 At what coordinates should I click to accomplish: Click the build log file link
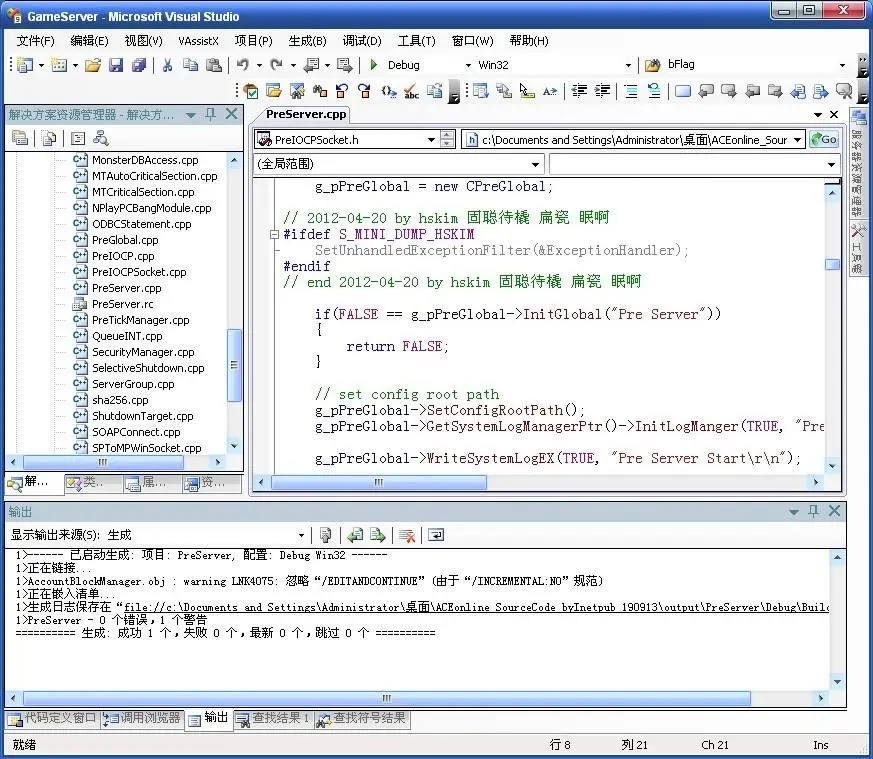coord(475,607)
